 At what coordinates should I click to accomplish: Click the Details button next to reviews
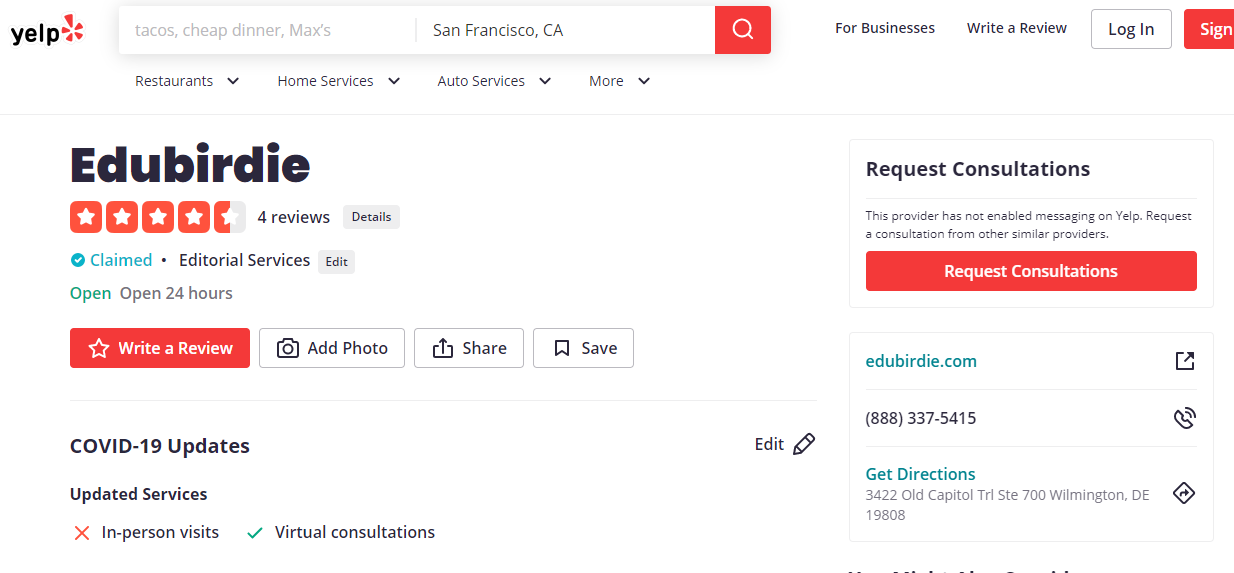tap(371, 217)
